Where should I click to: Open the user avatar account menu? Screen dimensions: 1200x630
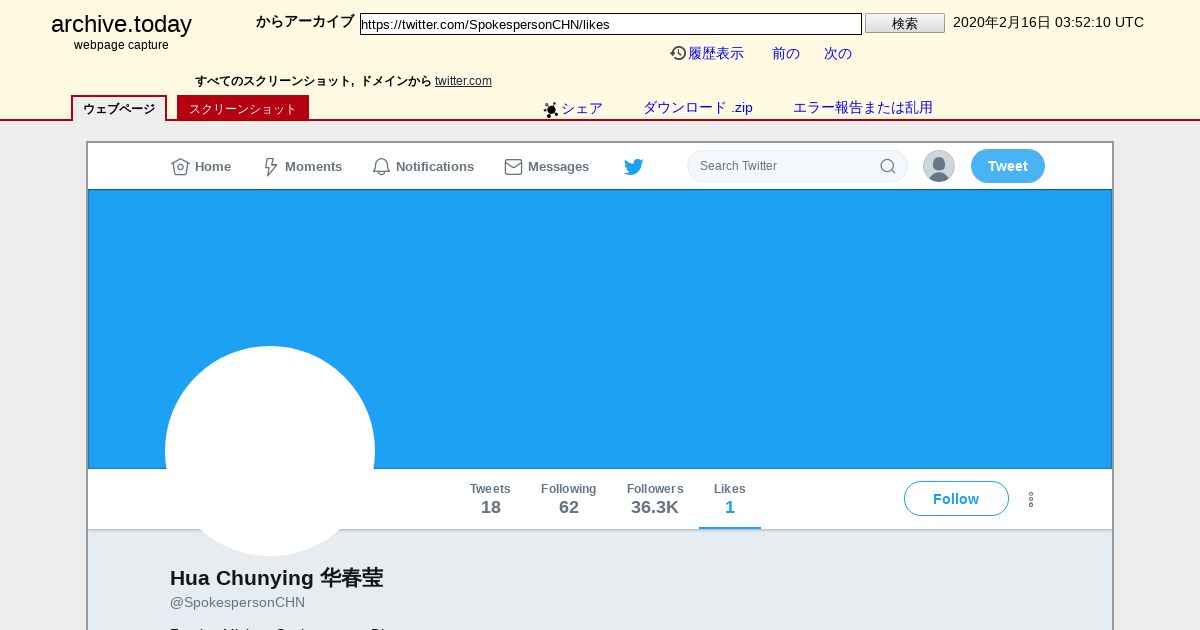(939, 166)
